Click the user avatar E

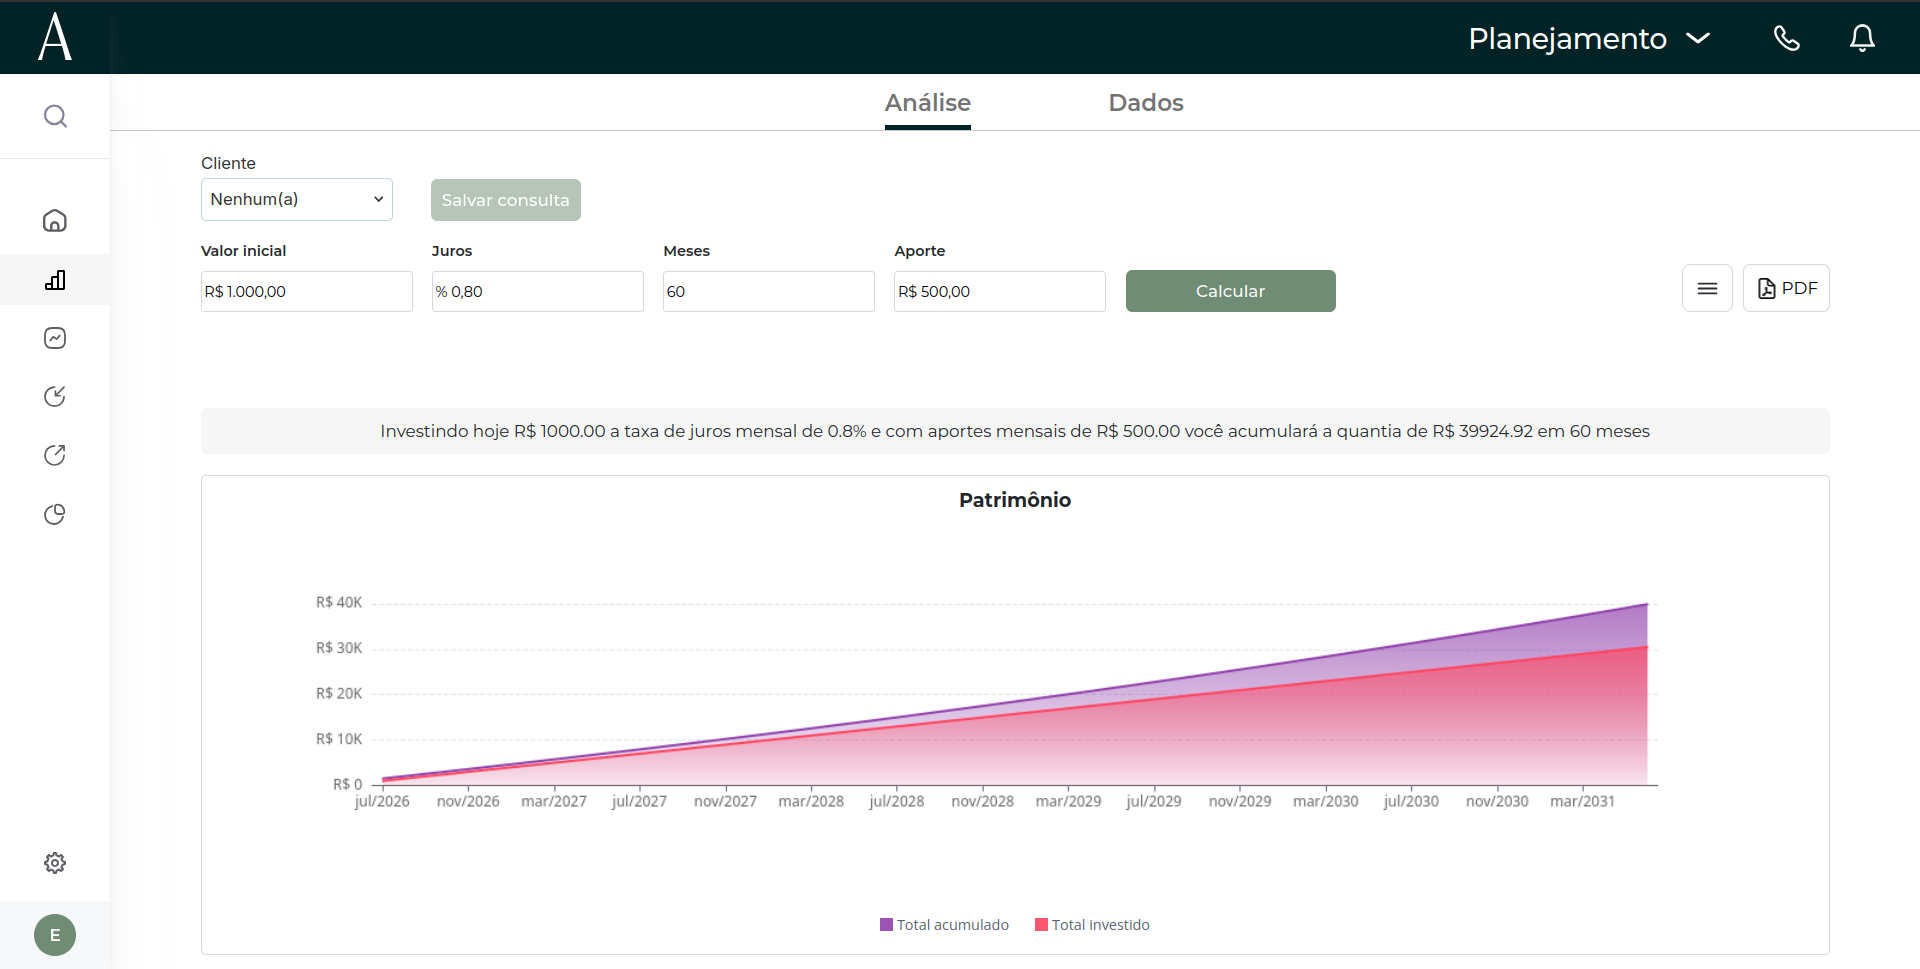(x=55, y=935)
